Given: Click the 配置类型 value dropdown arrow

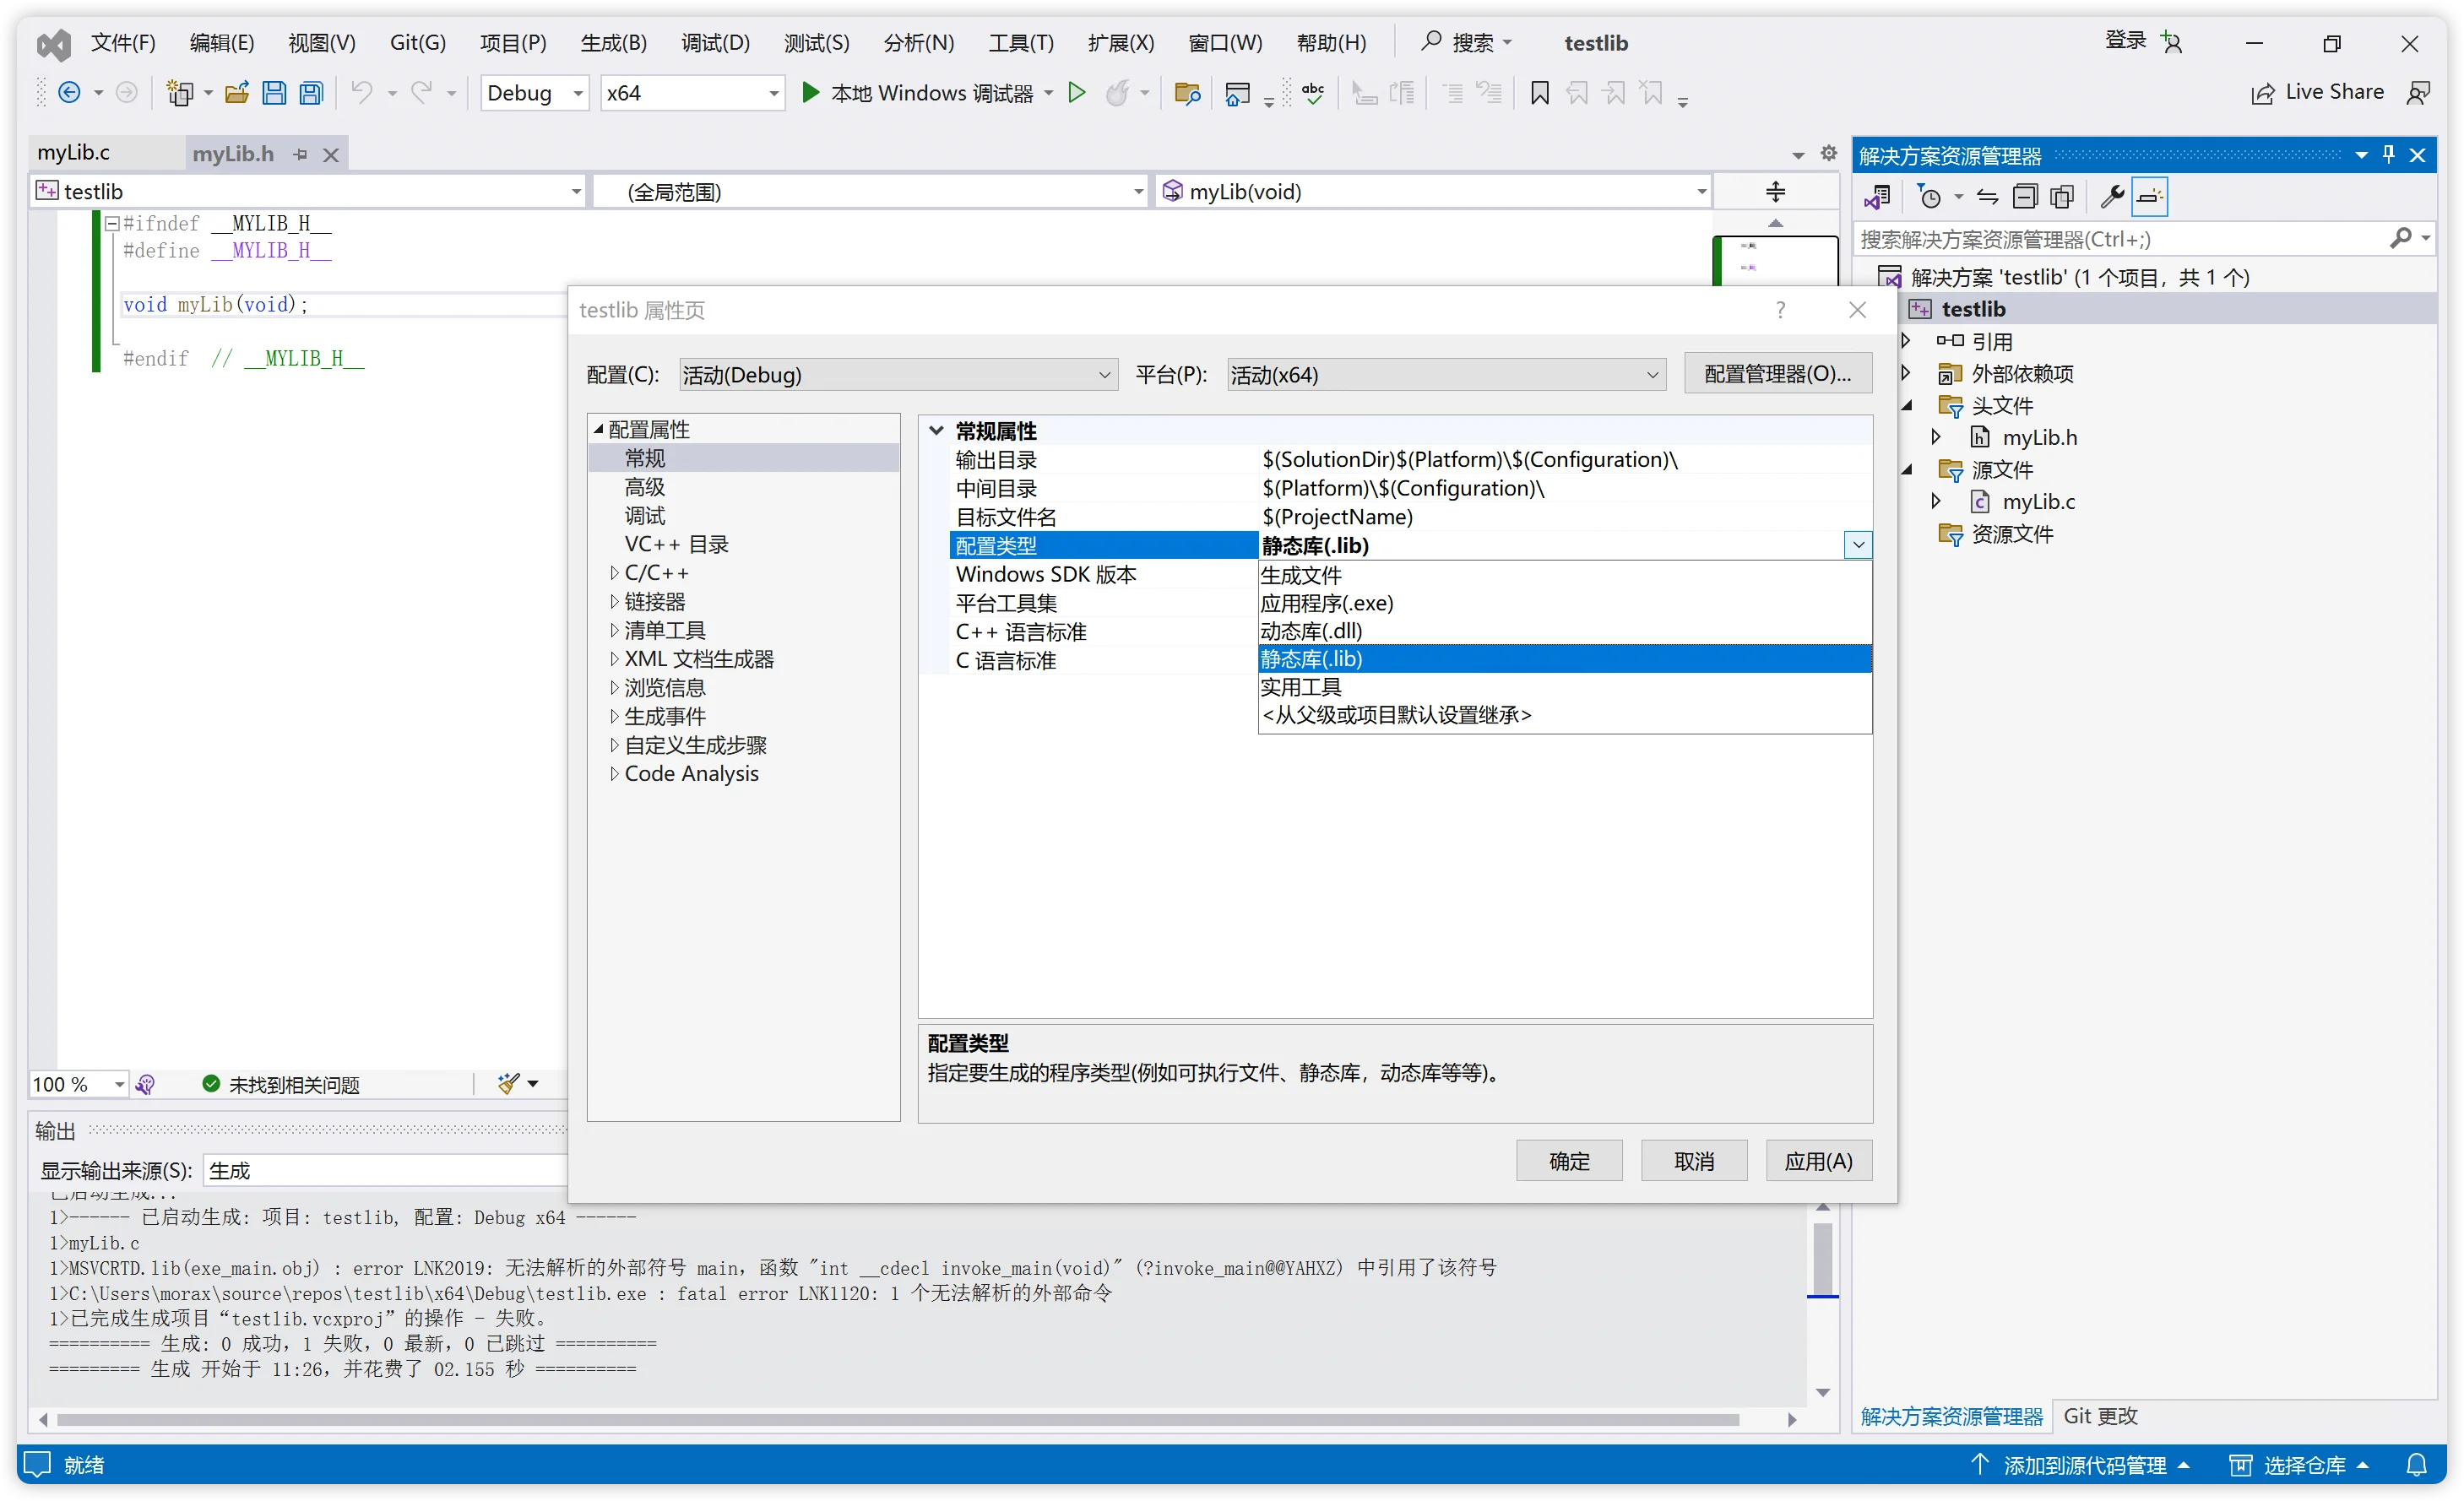Looking at the screenshot, I should (1858, 545).
